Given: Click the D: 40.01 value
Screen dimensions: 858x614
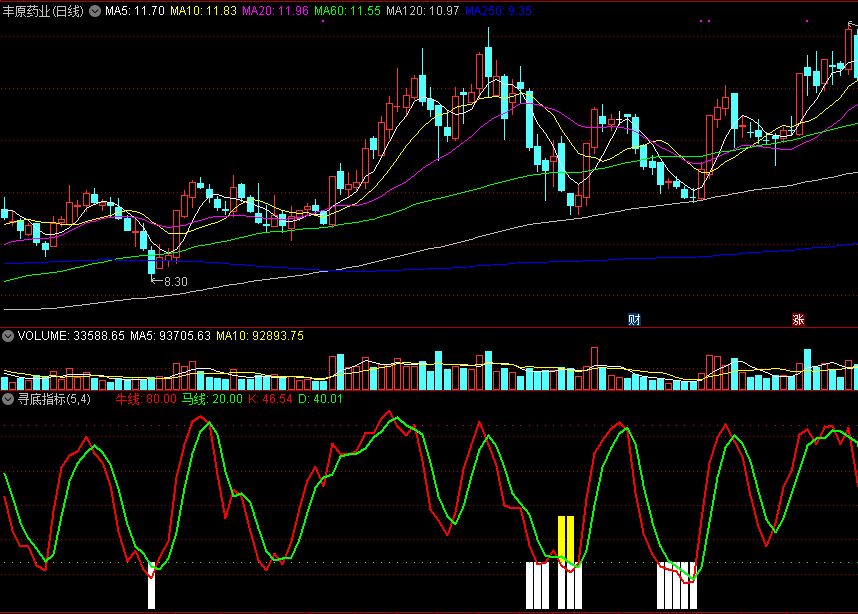Looking at the screenshot, I should click(x=320, y=399).
